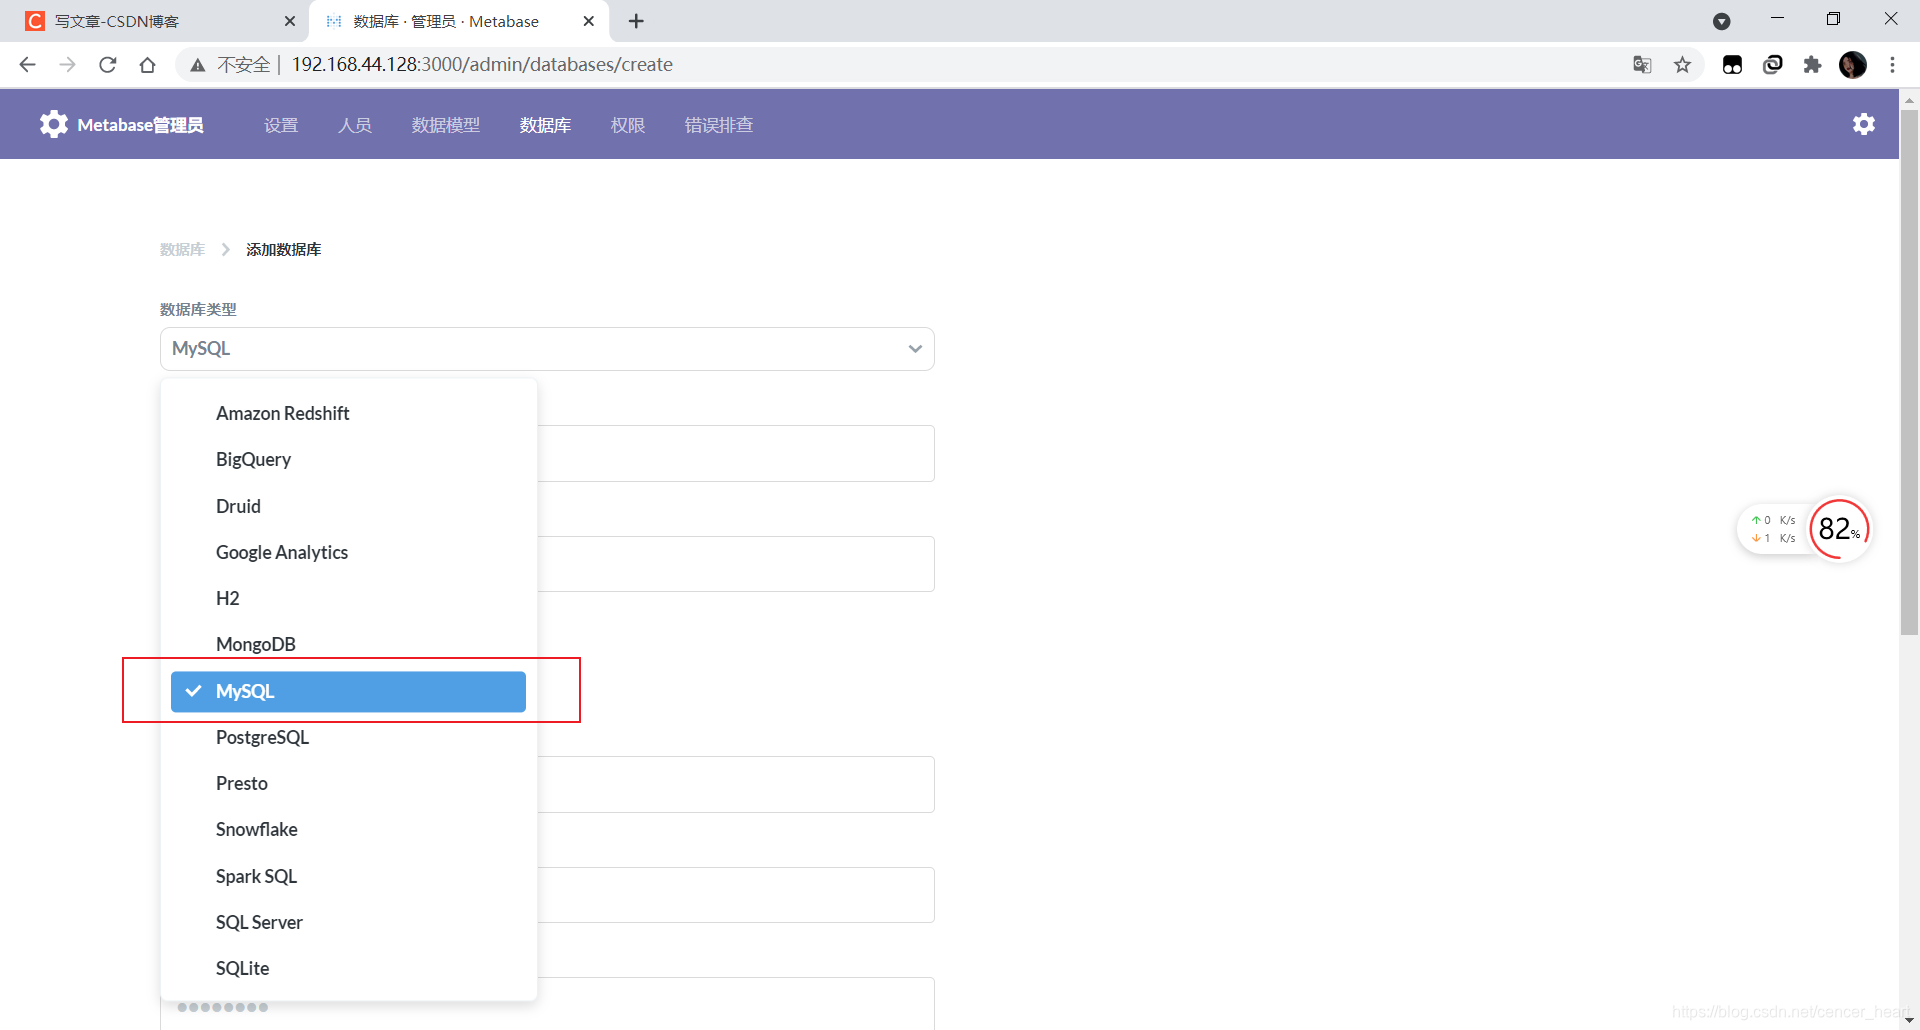Viewport: 1920px width, 1030px height.
Task: Close the Metabase tab
Action: click(x=589, y=21)
